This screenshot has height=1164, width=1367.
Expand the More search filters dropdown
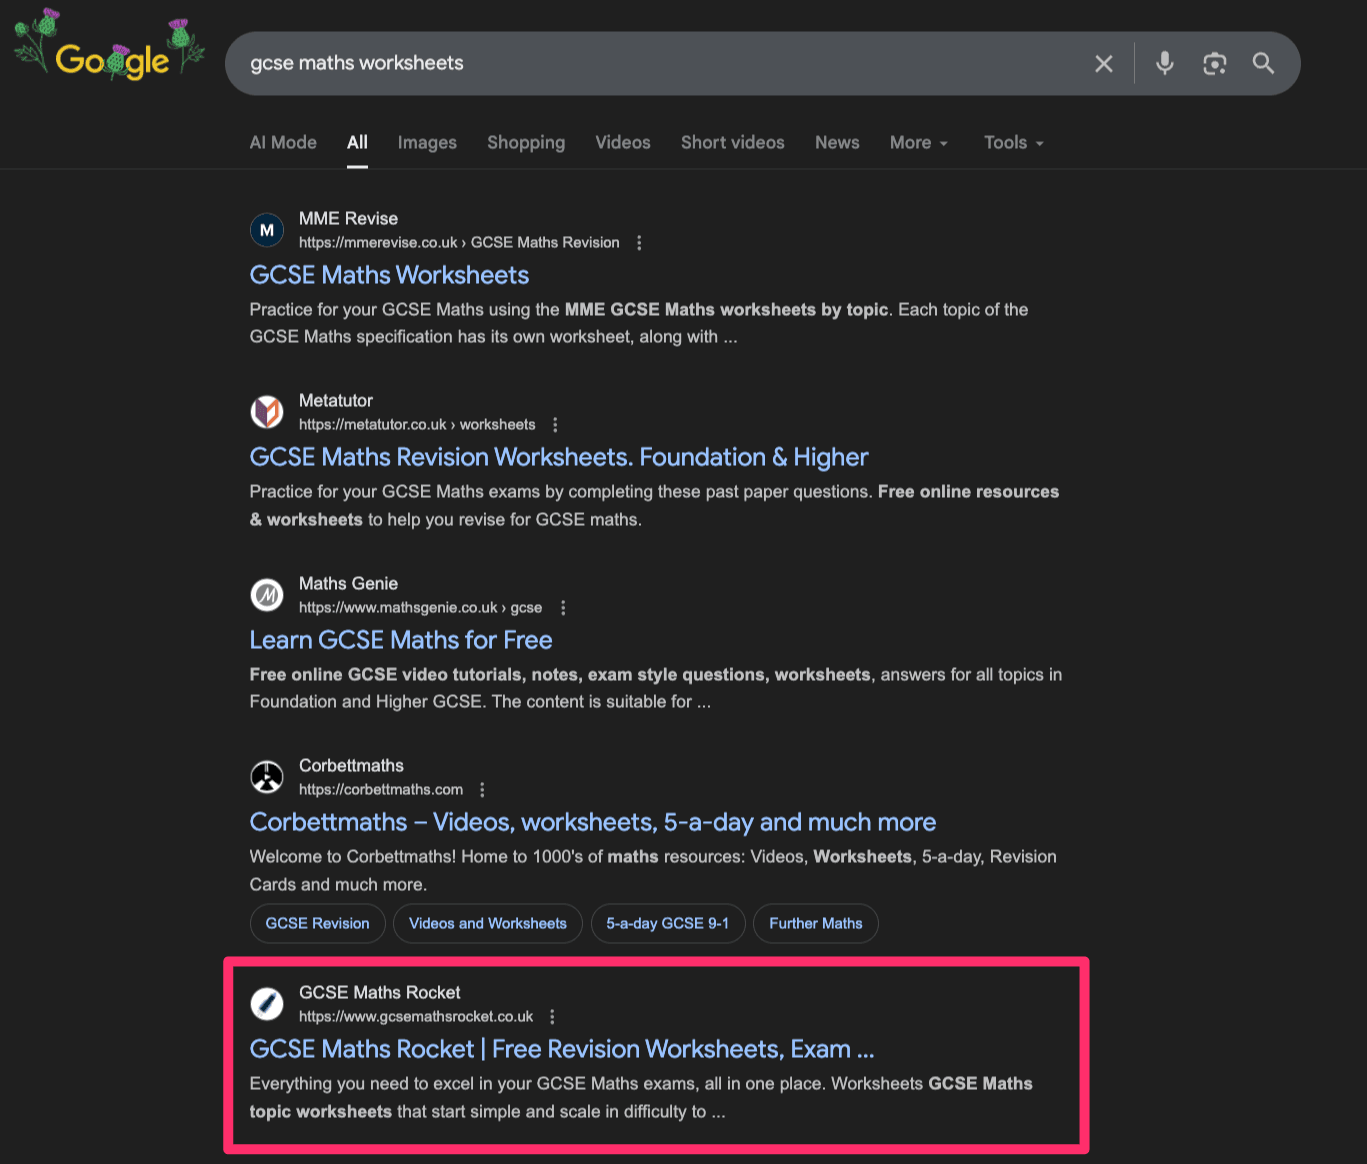(x=918, y=143)
